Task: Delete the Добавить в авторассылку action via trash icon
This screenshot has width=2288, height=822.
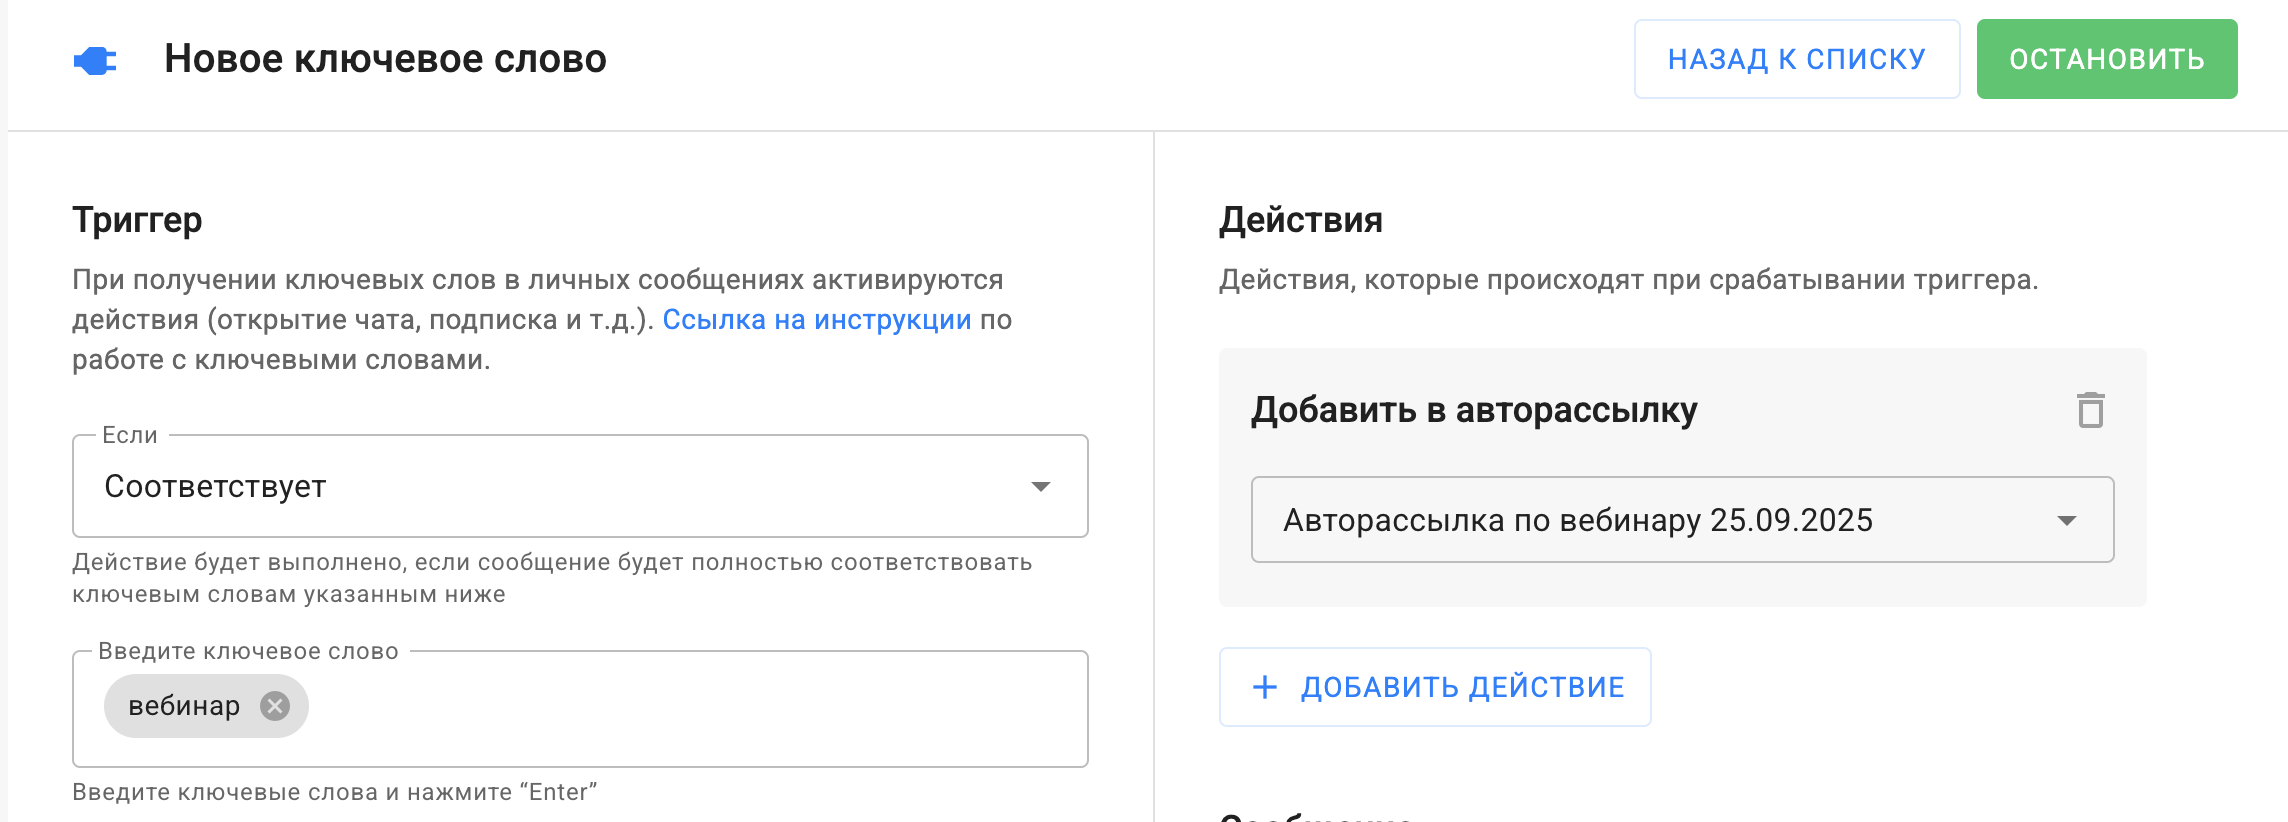Action: point(2090,410)
